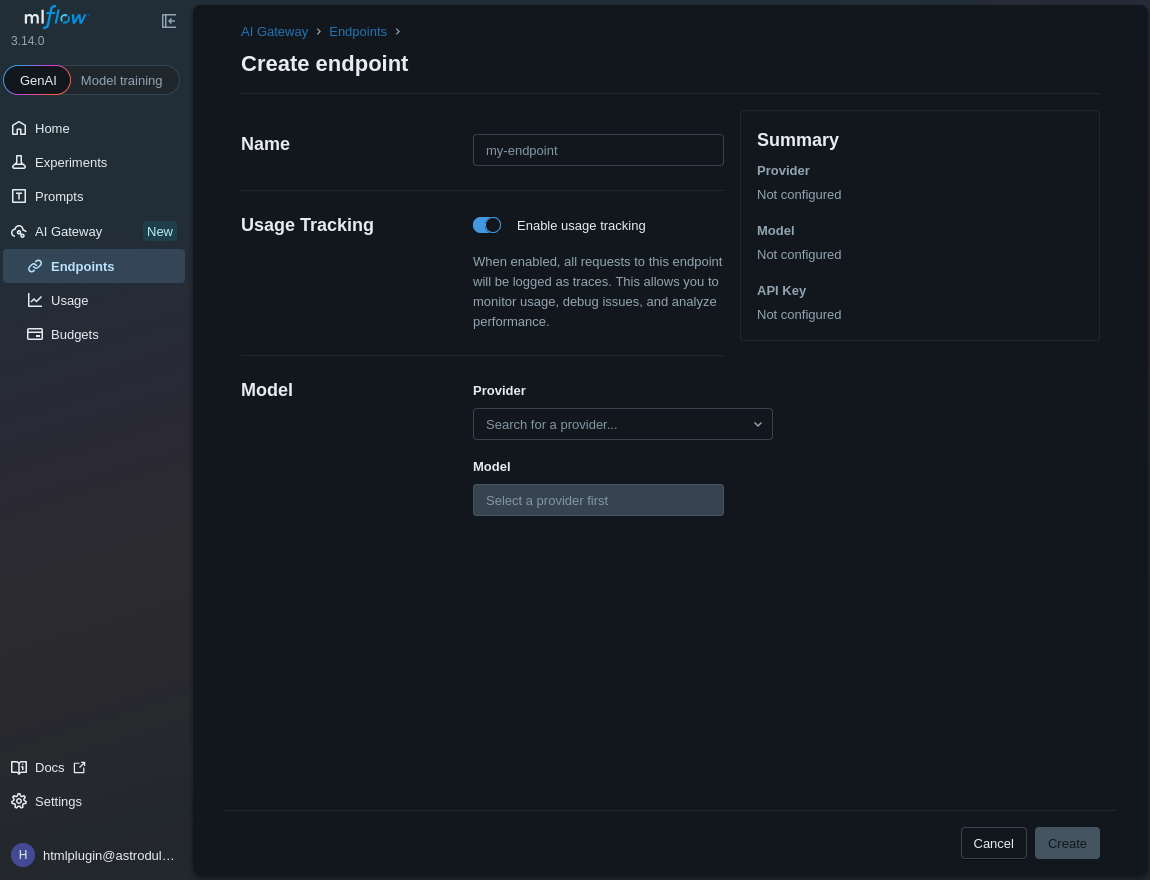Viewport: 1150px width, 880px height.
Task: Switch to the GenAI tab
Action: coord(37,80)
